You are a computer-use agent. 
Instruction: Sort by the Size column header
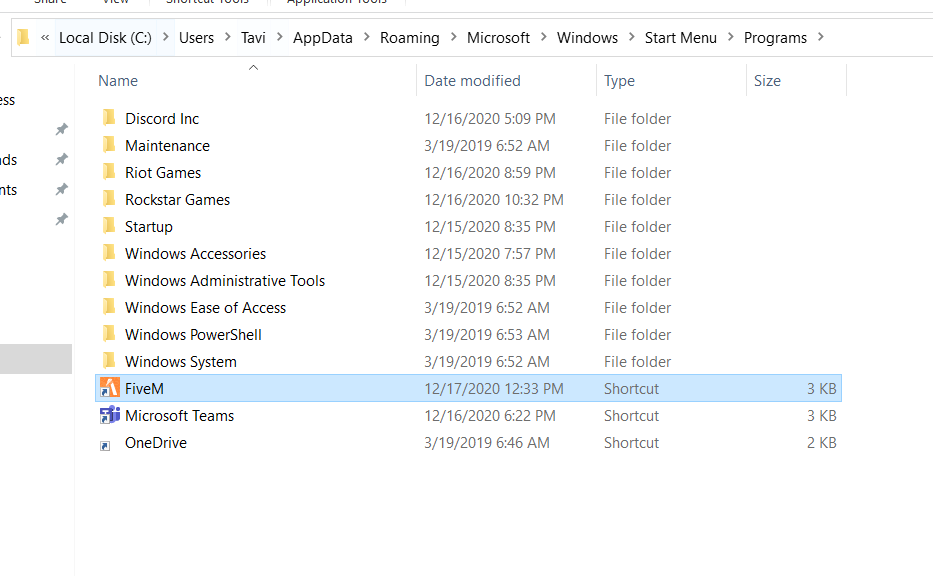767,81
